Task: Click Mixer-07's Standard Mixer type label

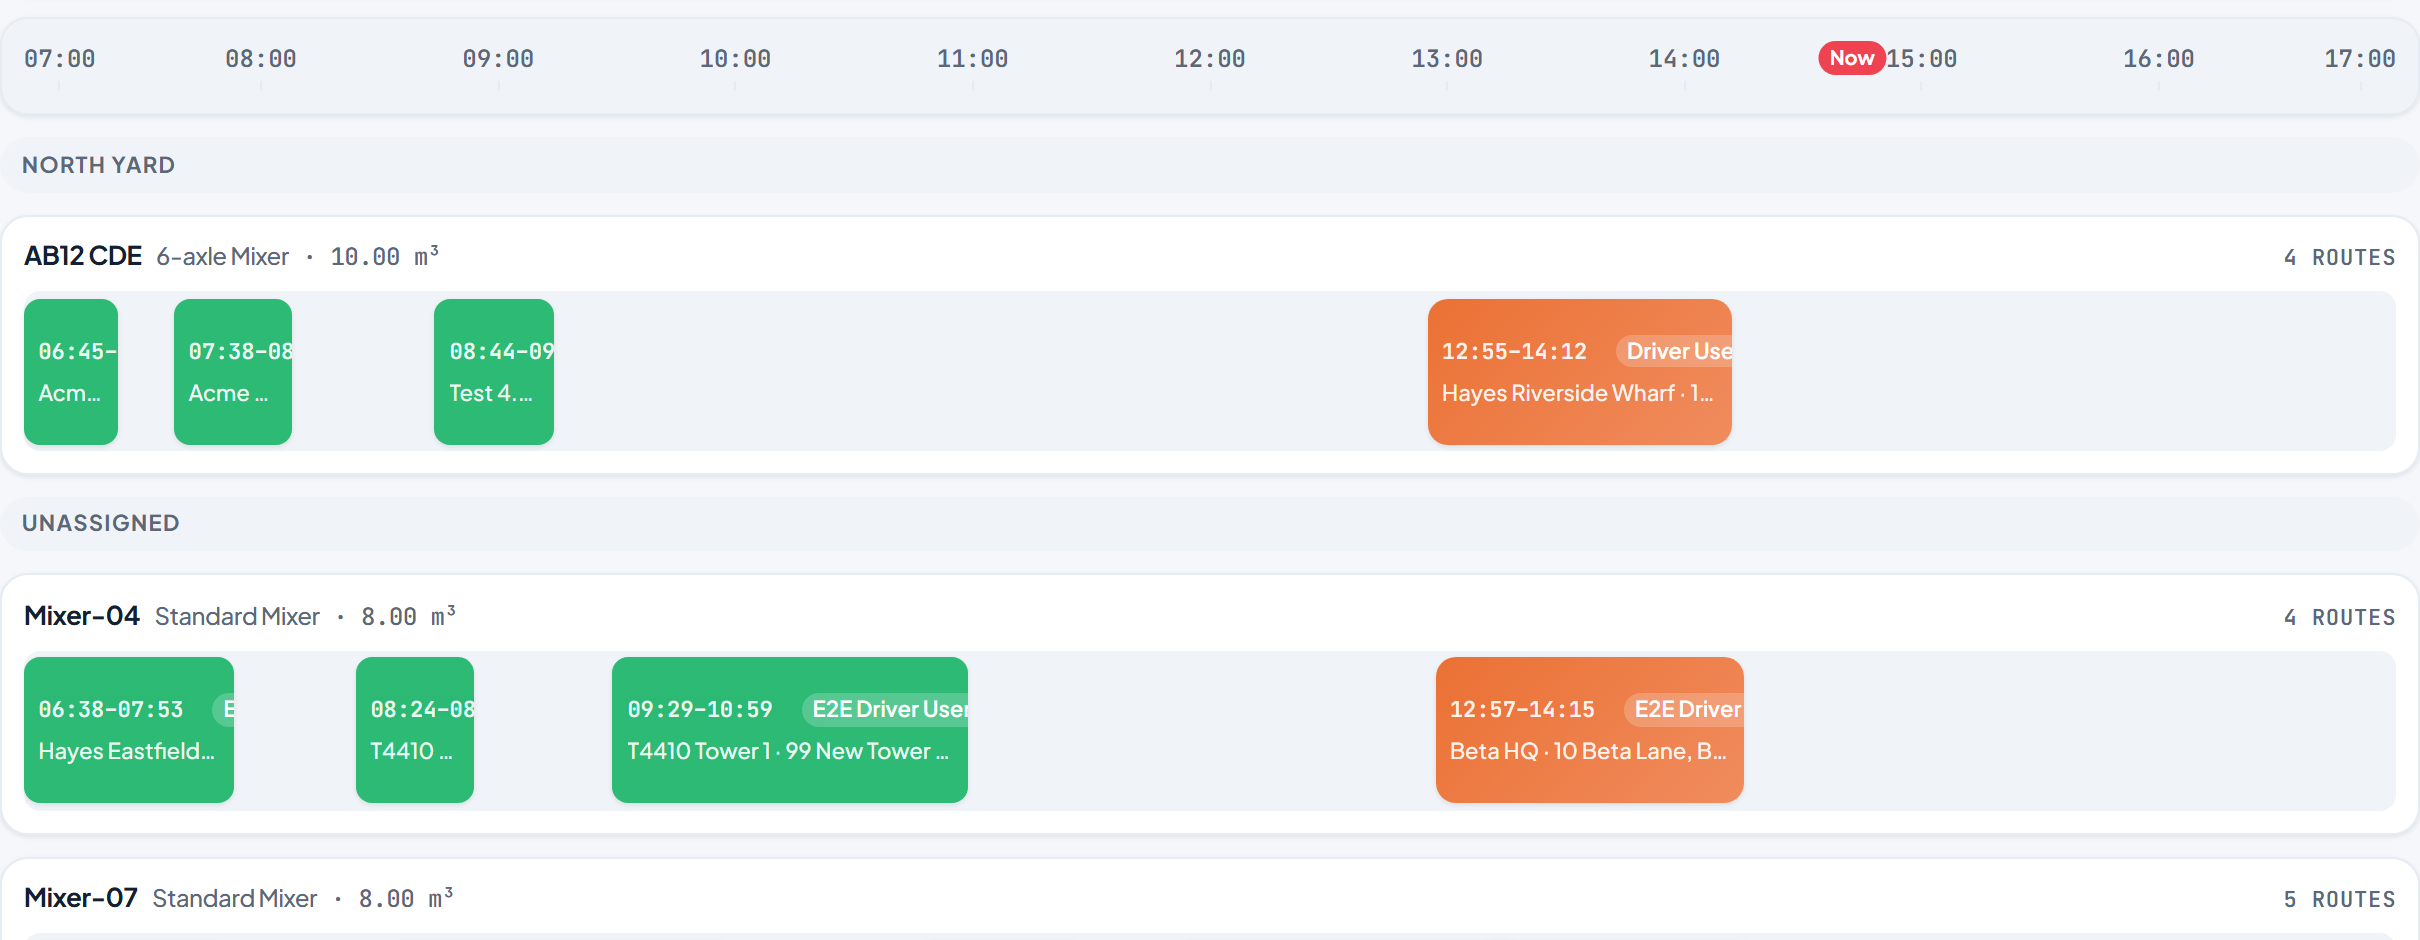Action: [x=235, y=898]
